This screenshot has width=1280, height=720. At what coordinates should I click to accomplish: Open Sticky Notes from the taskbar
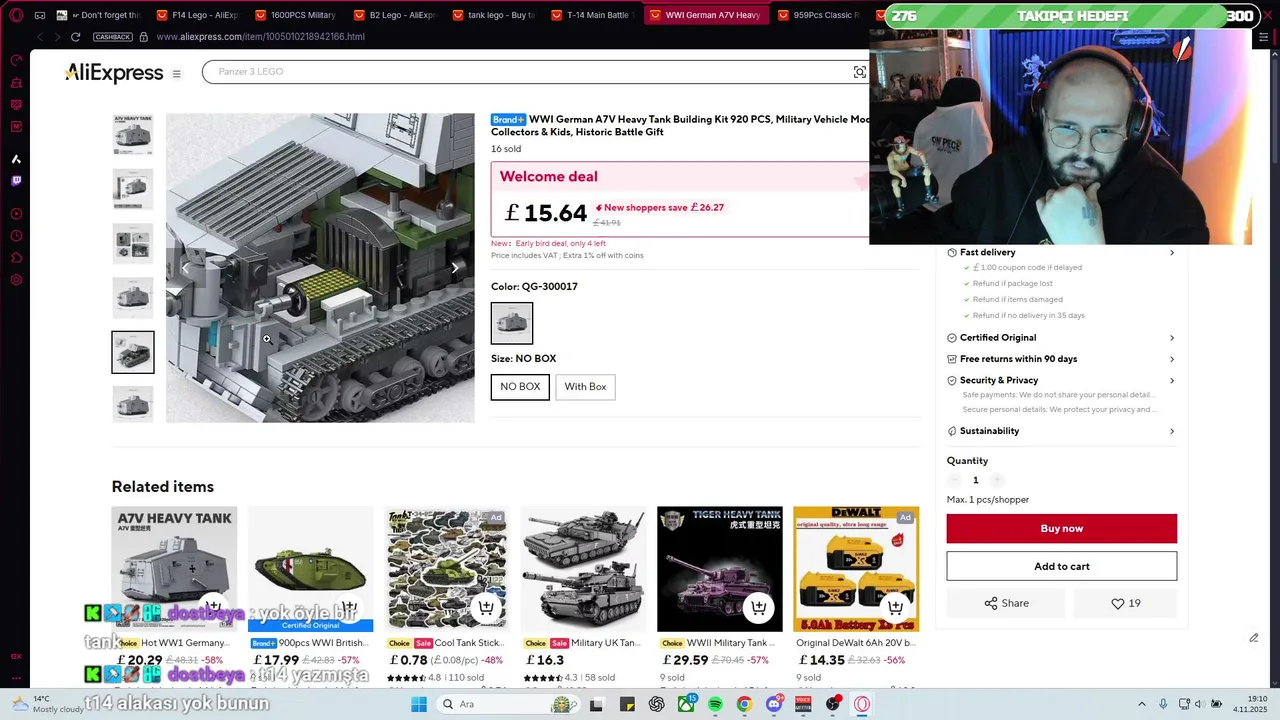627,704
